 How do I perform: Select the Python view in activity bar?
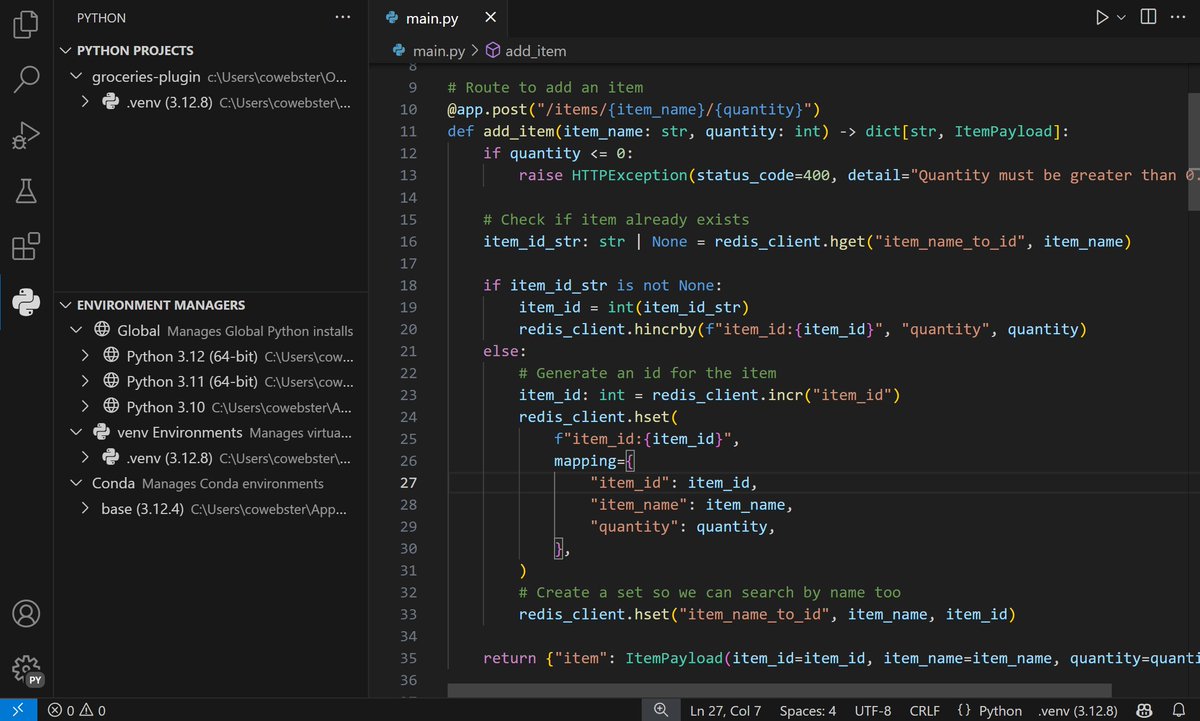(26, 301)
